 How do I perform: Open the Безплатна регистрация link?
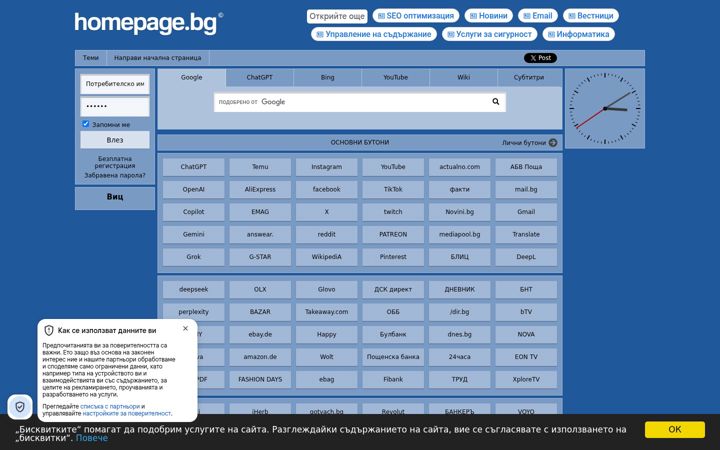click(x=115, y=162)
